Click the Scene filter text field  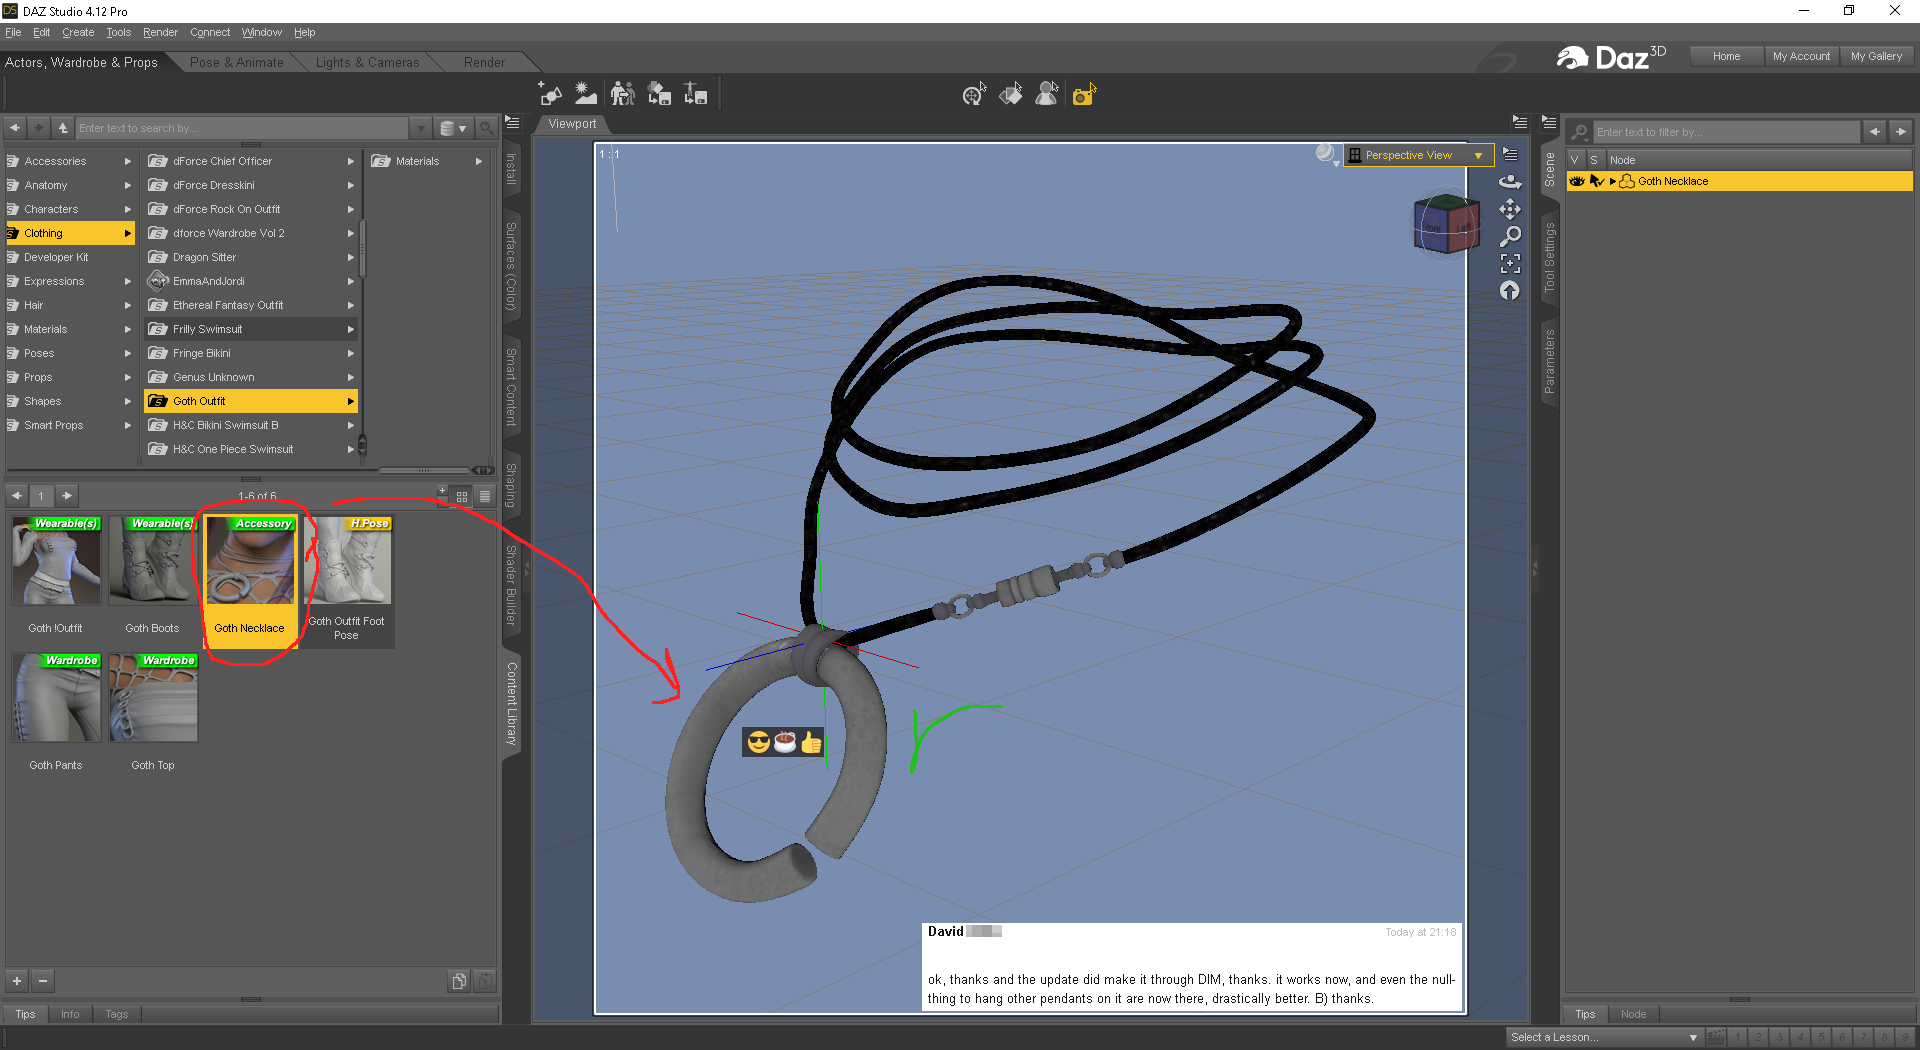pyautogui.click(x=1727, y=132)
